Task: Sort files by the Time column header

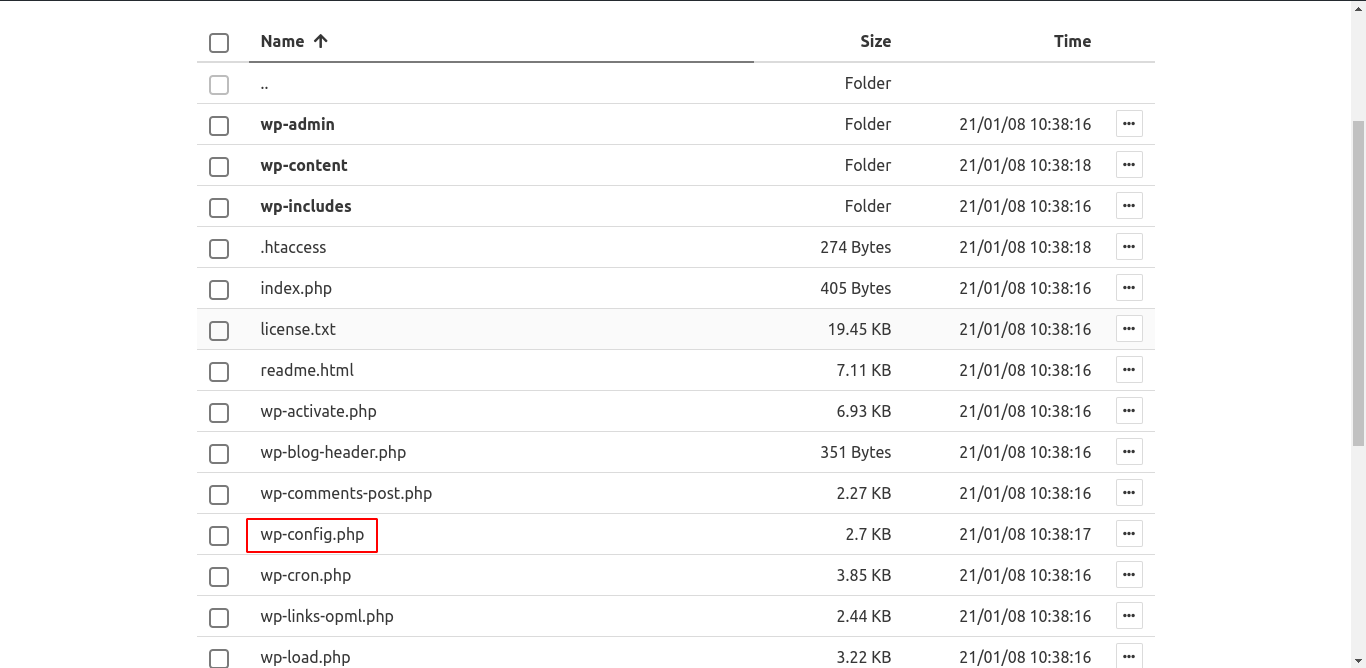Action: (1072, 41)
